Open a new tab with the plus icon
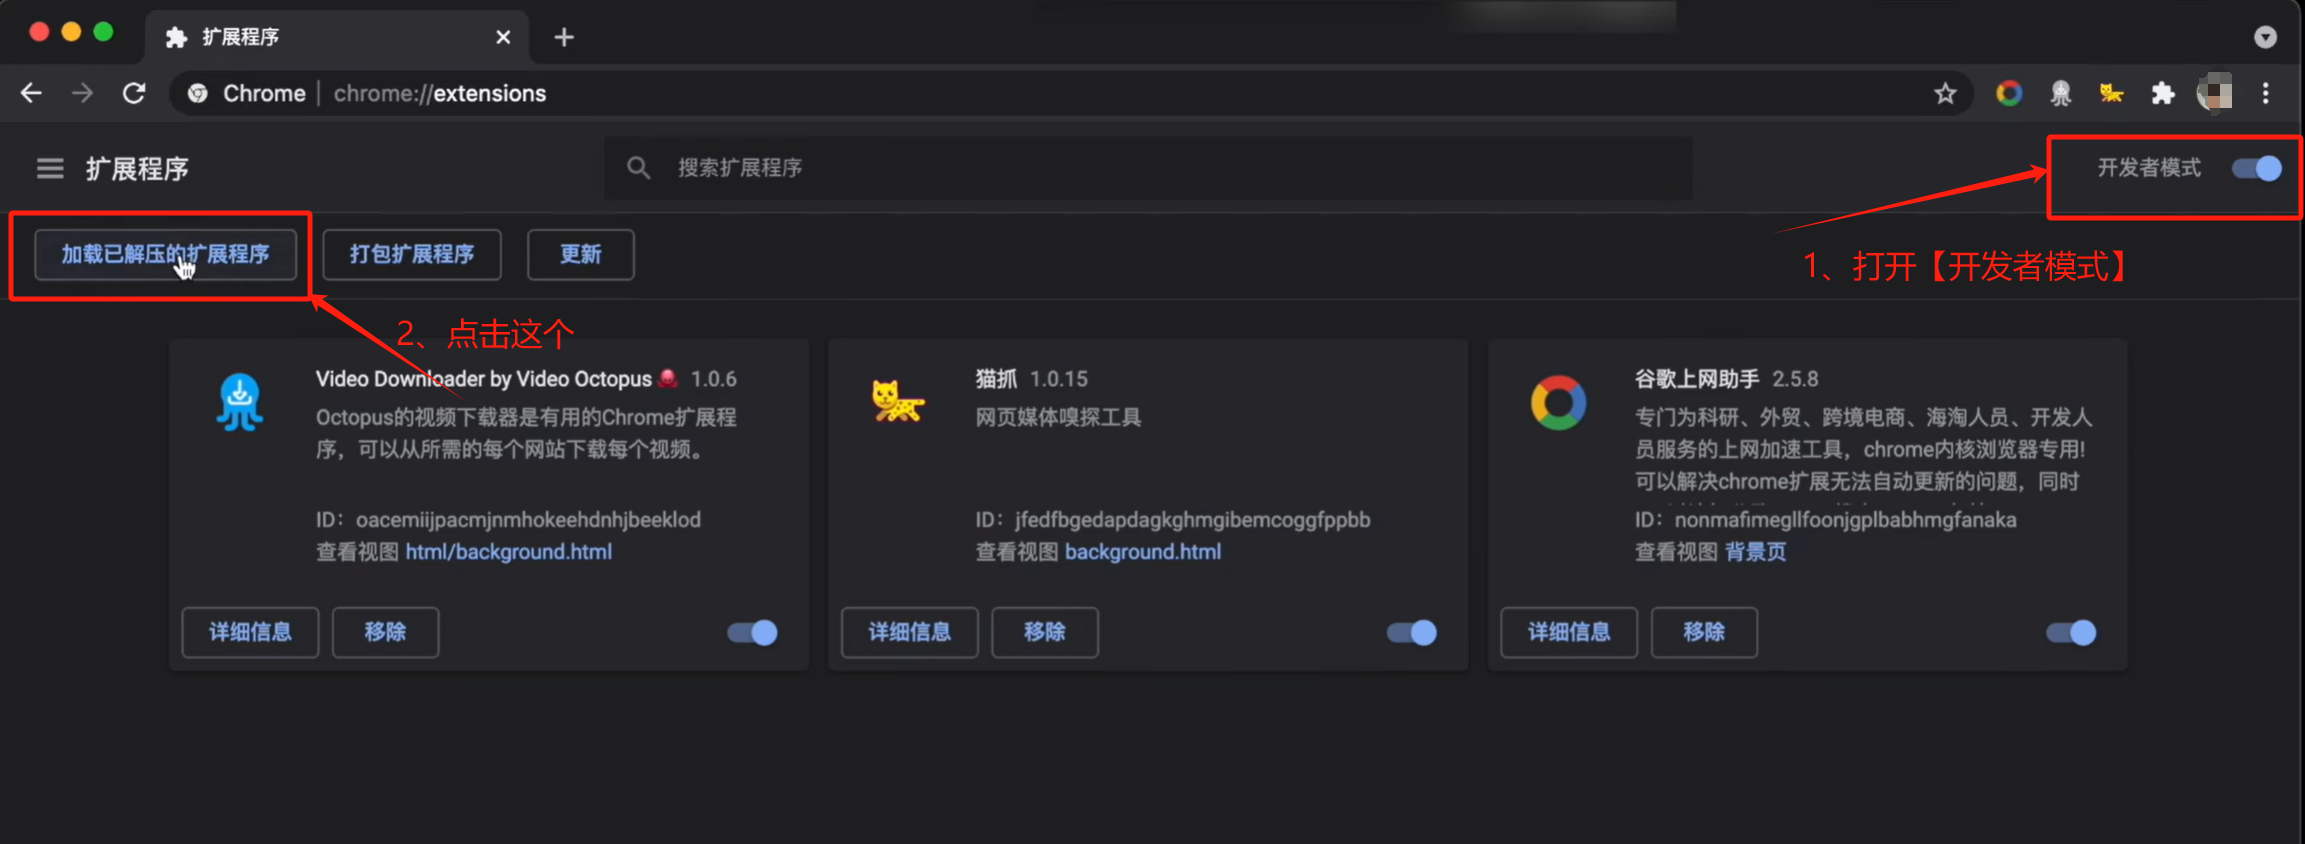The width and height of the screenshot is (2305, 844). coord(564,37)
